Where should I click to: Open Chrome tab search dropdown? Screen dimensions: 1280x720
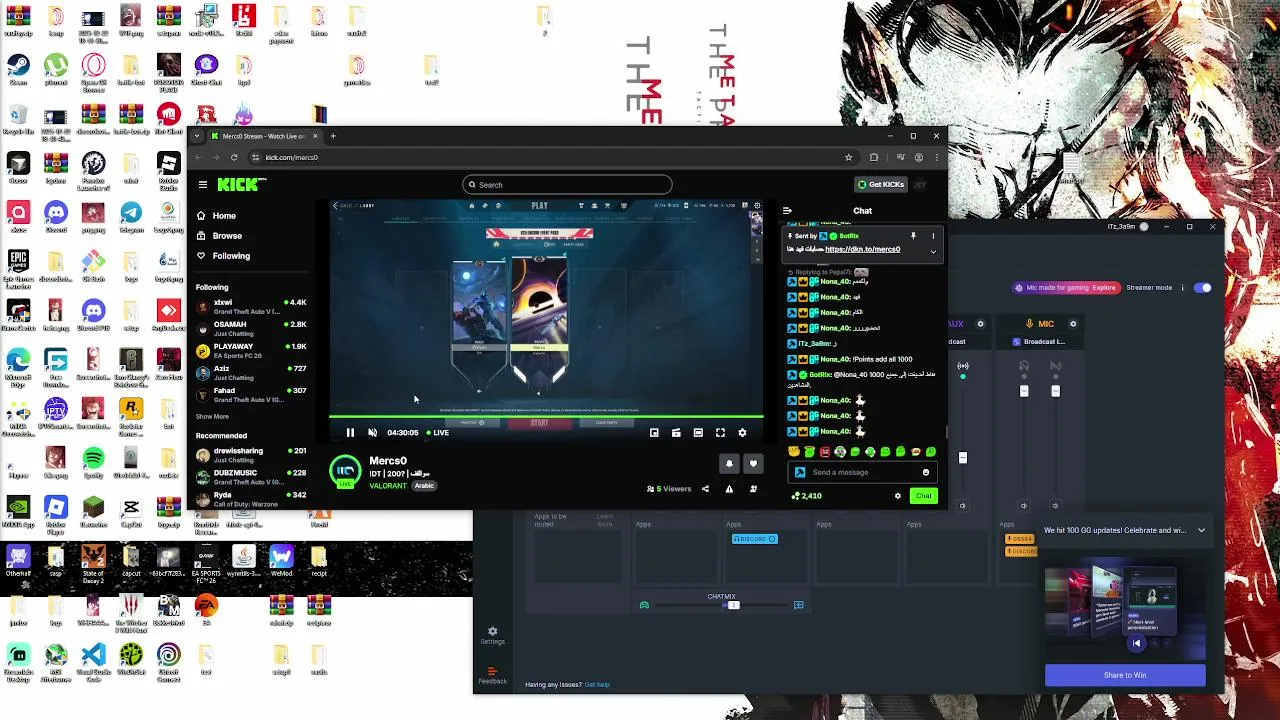[x=197, y=136]
